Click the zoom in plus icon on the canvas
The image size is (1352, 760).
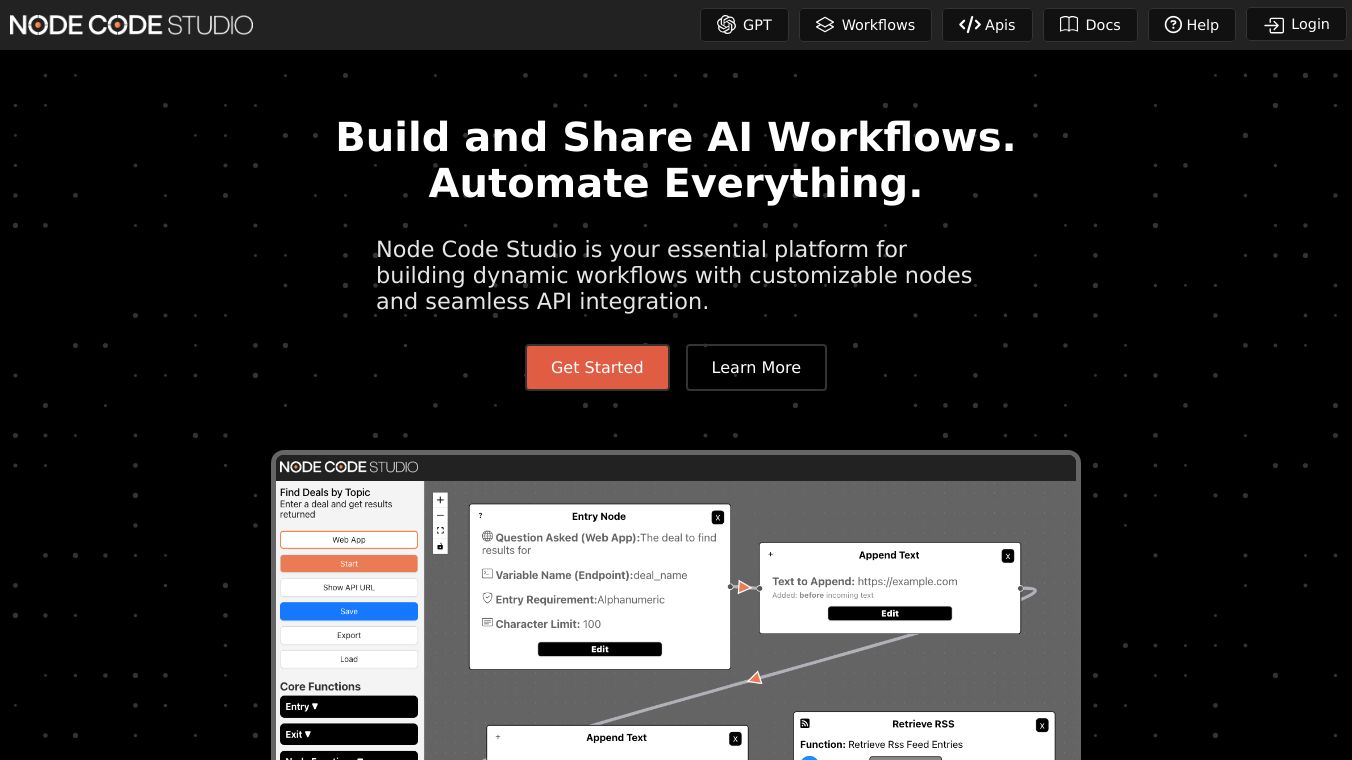point(440,499)
